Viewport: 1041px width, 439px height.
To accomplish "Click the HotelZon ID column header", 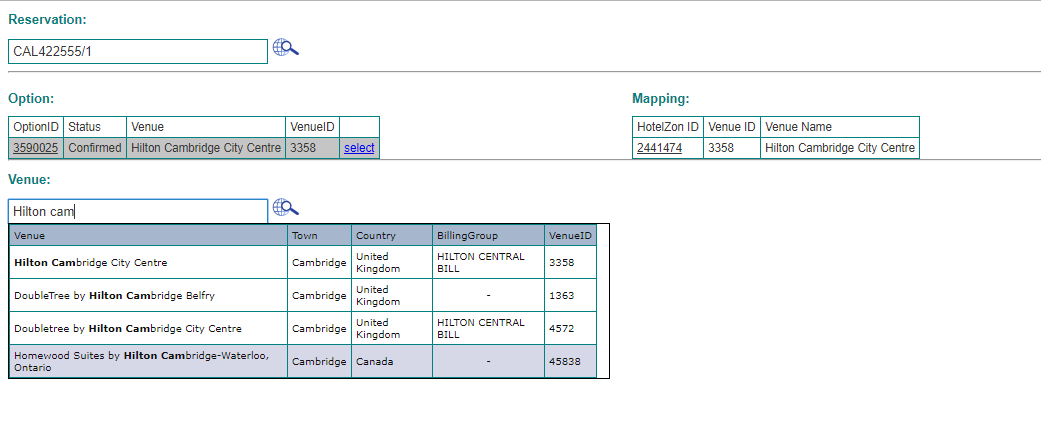I will point(668,127).
